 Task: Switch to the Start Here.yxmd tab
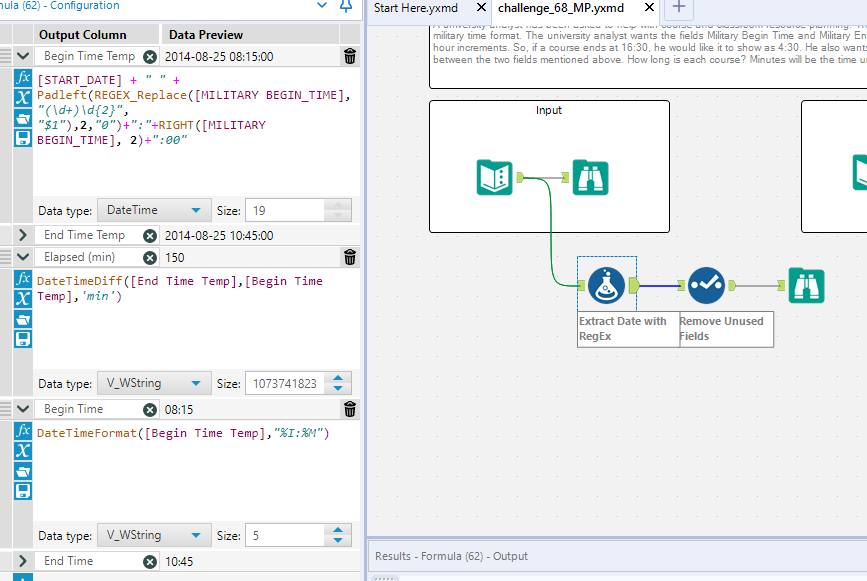[416, 8]
